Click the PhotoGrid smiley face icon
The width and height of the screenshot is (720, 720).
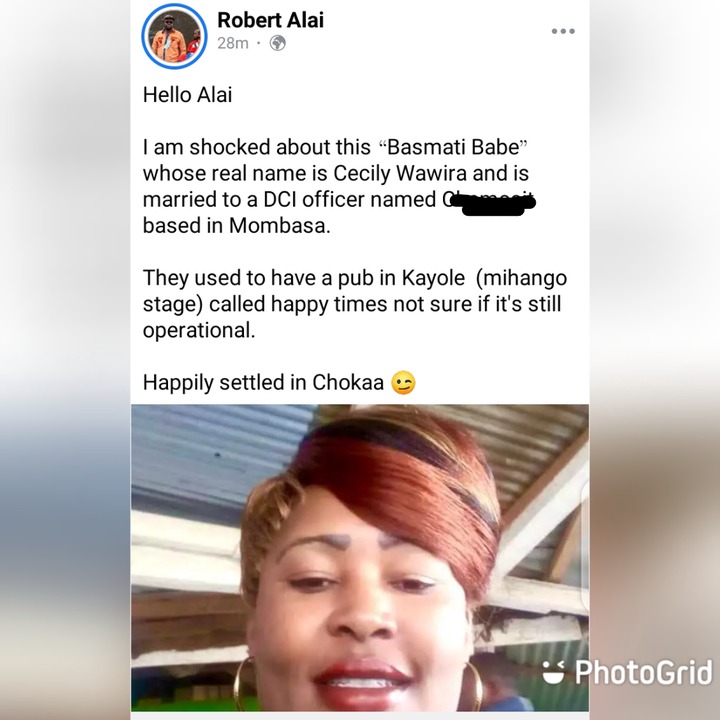tap(553, 672)
